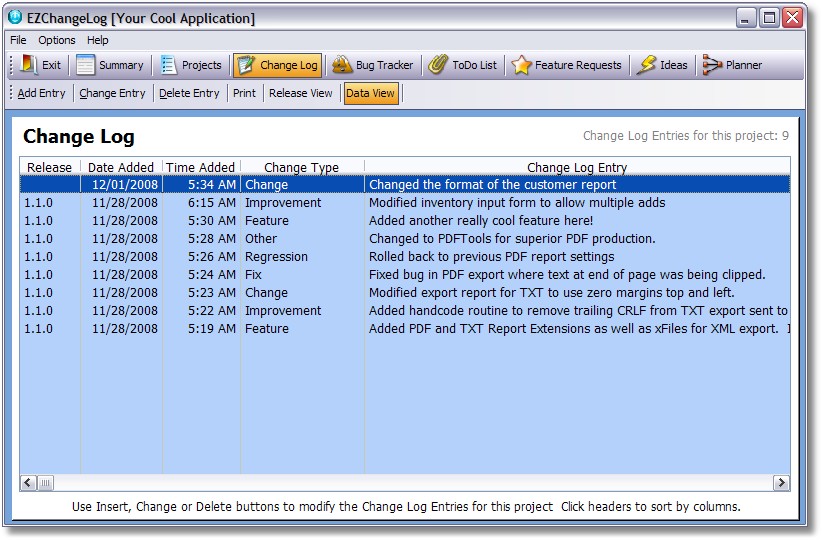Open the Planner diagram icon
This screenshot has height=541, width=822.
click(x=712, y=65)
